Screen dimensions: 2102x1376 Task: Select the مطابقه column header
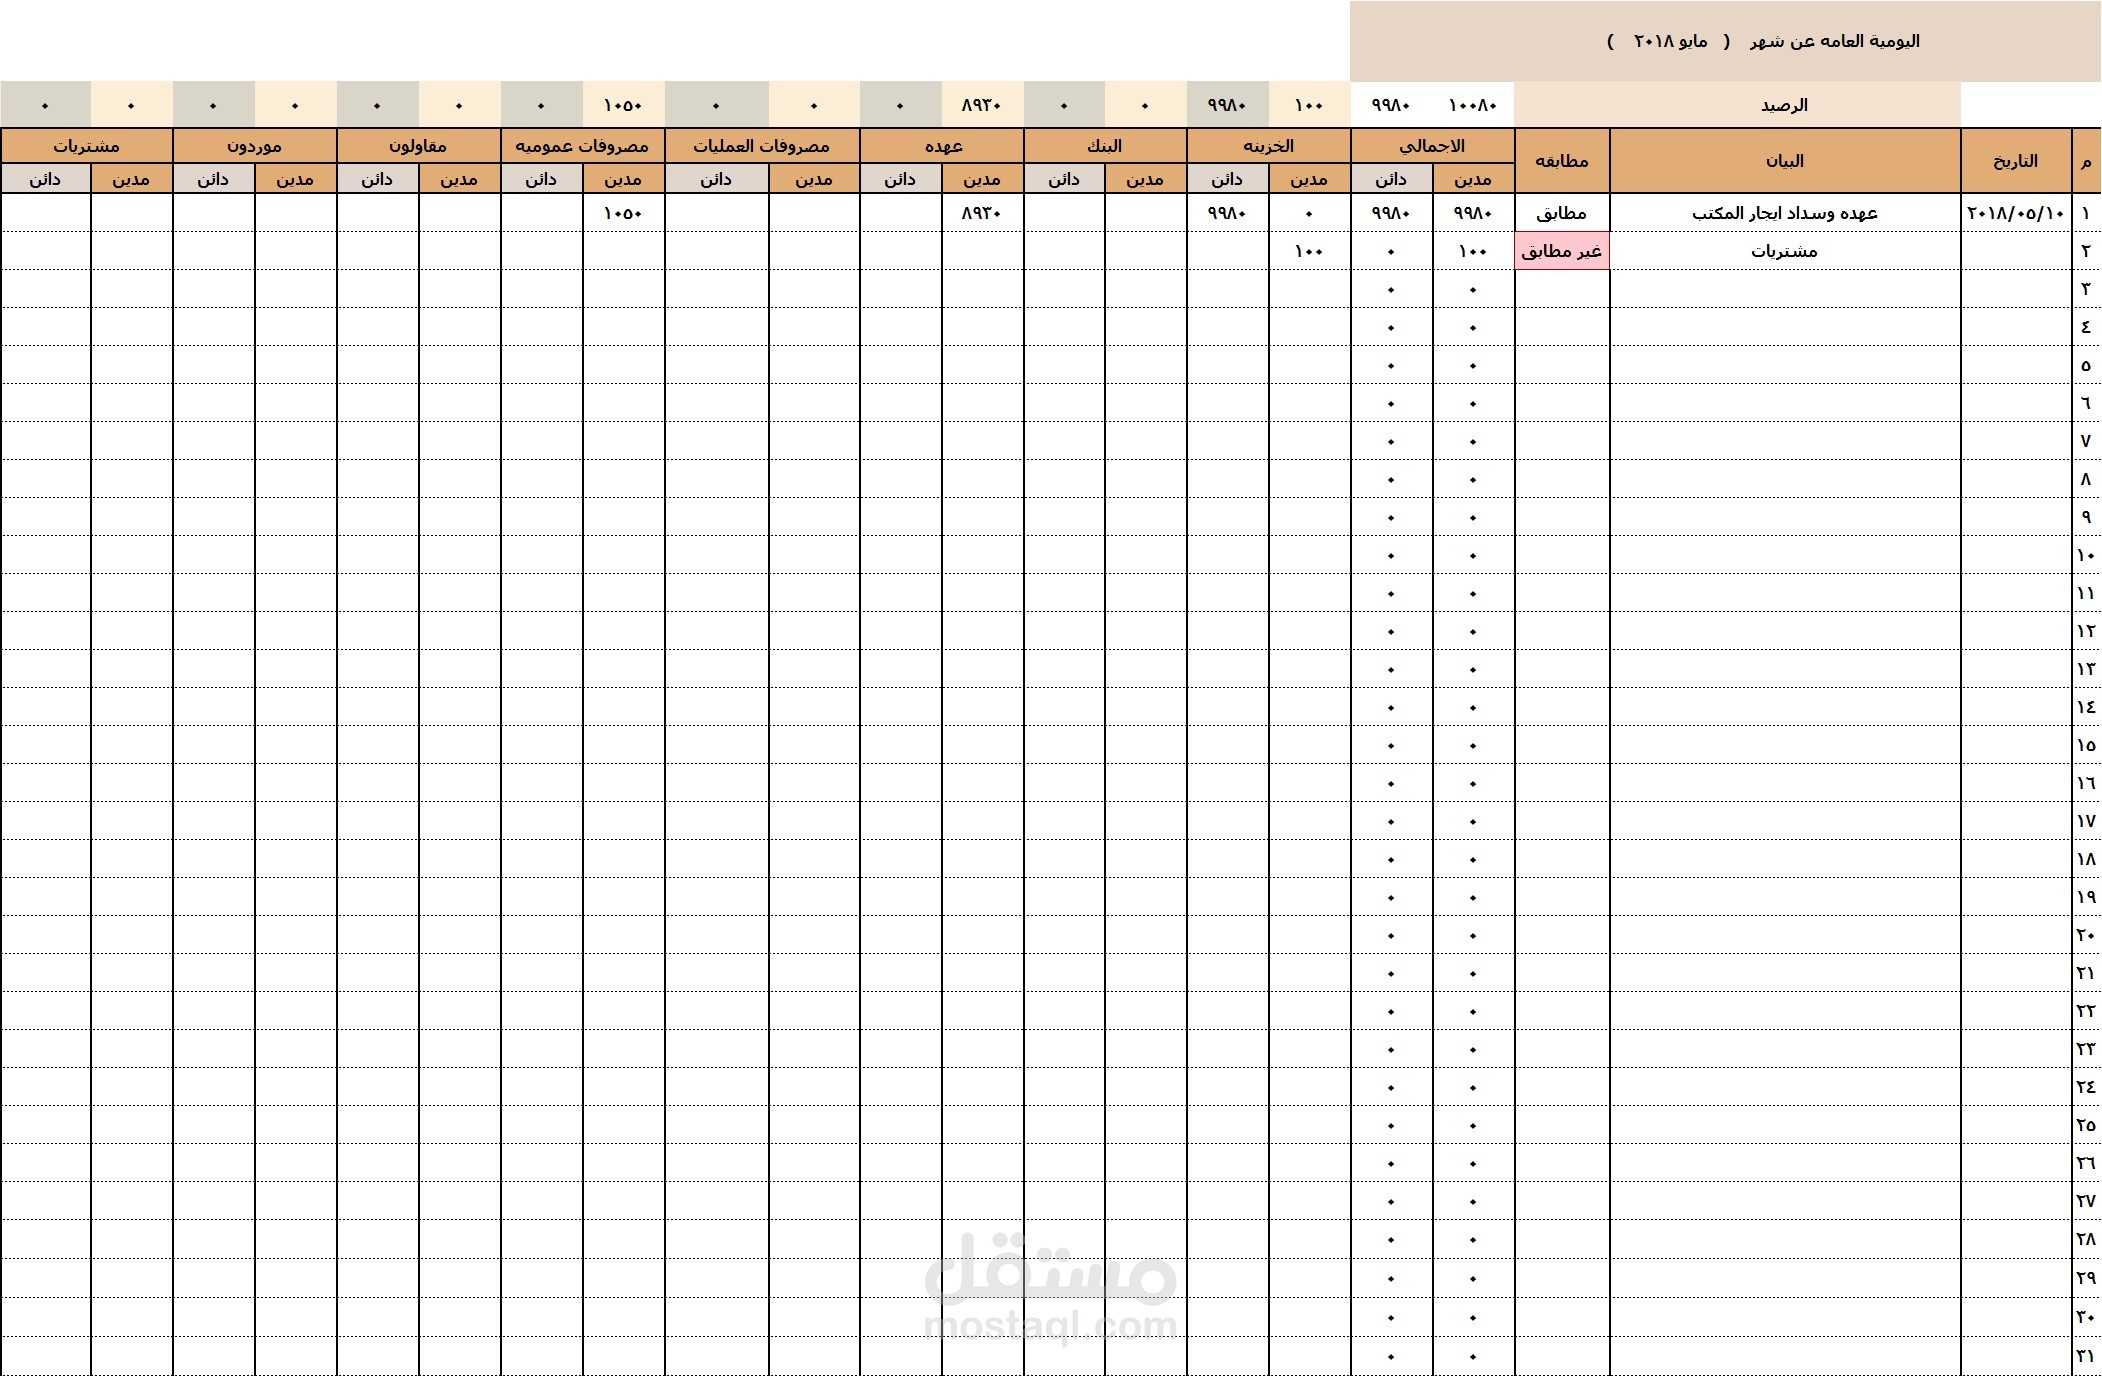click(1562, 161)
